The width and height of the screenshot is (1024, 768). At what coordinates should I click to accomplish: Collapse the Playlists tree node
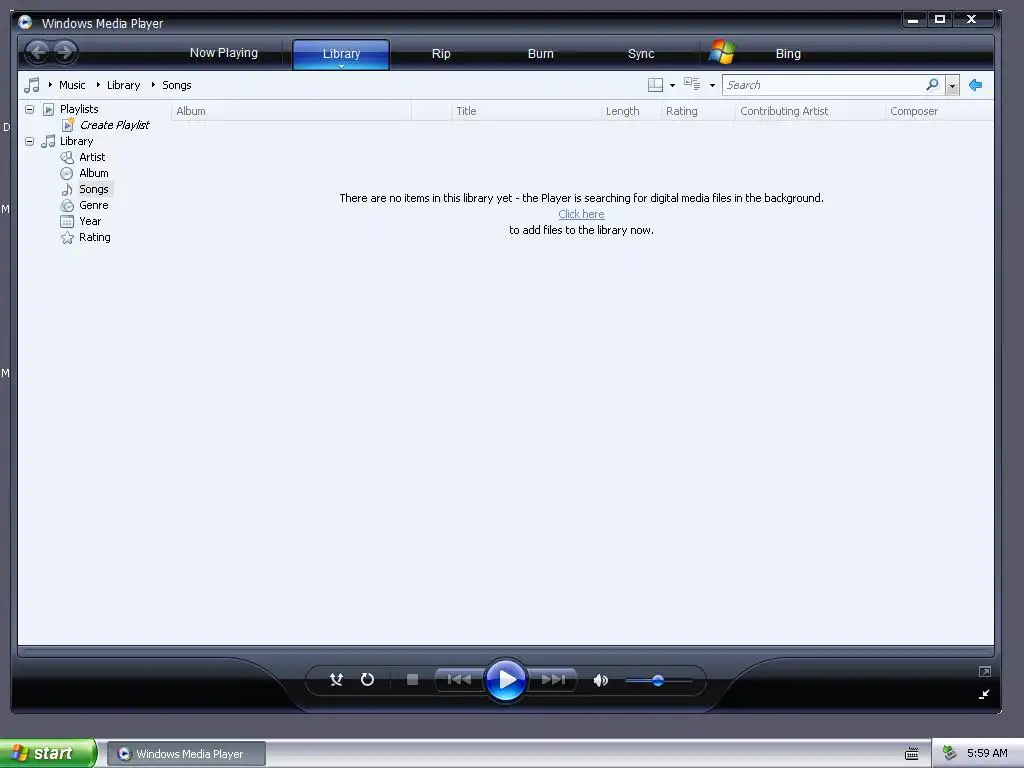click(29, 109)
